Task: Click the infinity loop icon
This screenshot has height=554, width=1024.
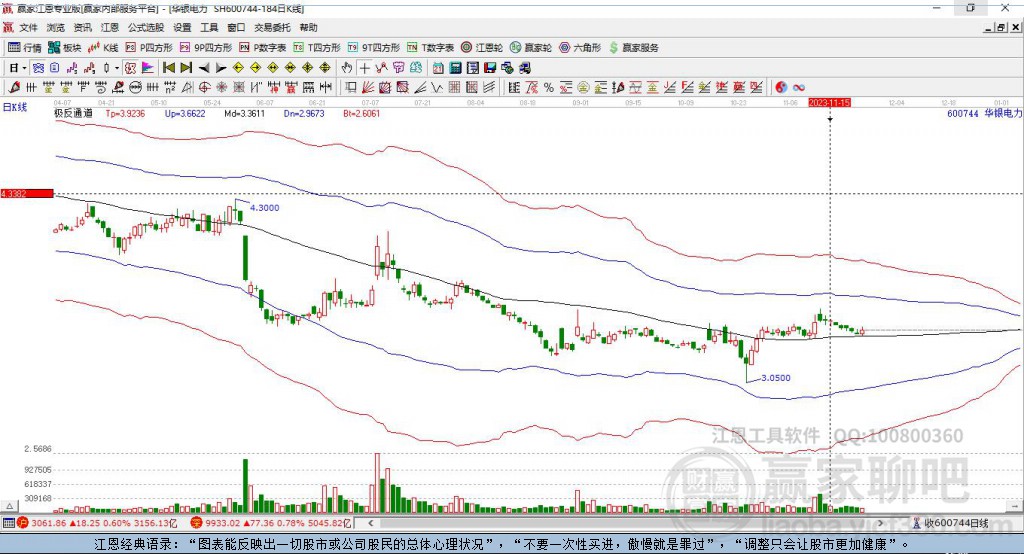Action: (799, 88)
